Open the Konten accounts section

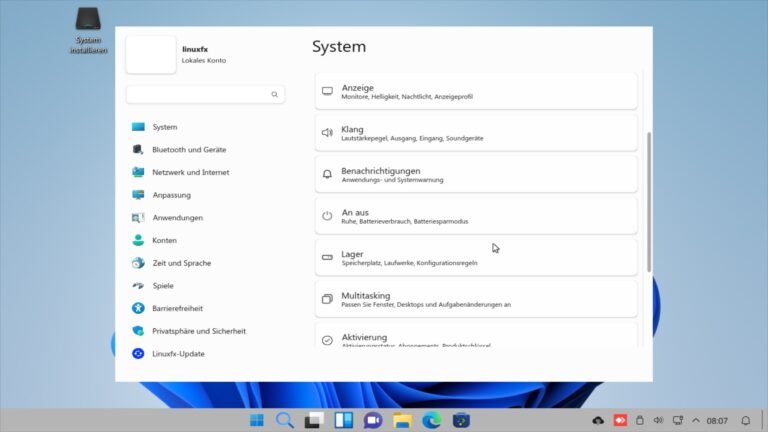[164, 241]
